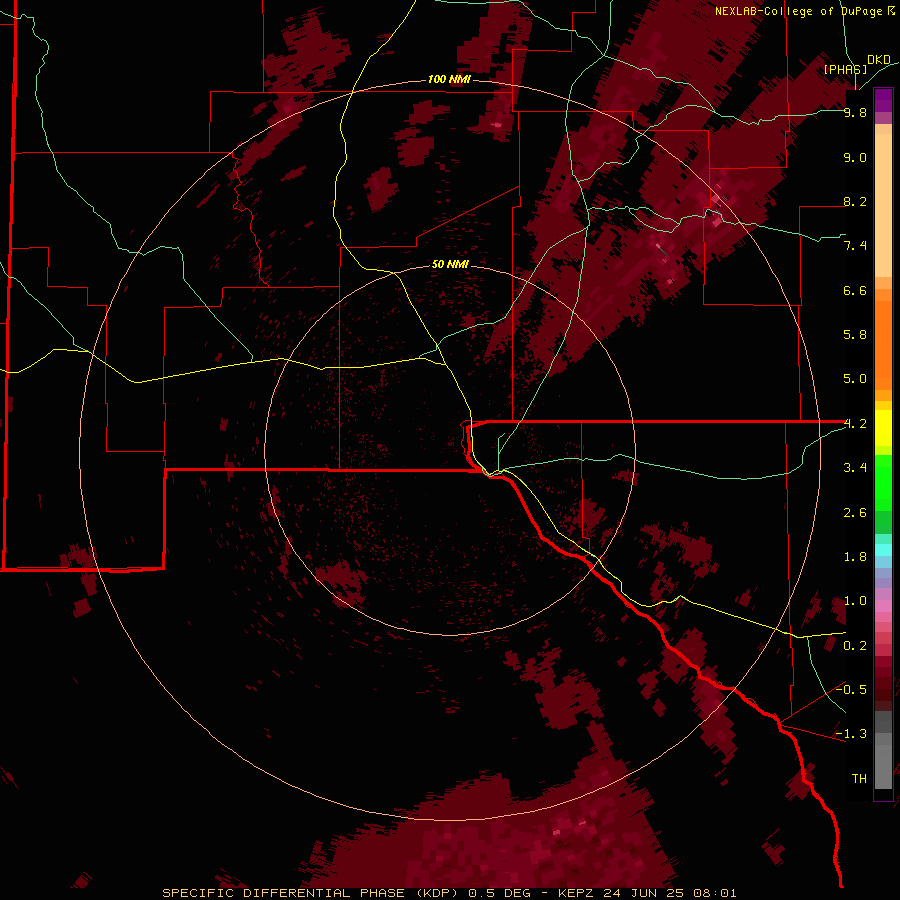Pick the cyan segment of the color bar
900x900 pixels.
[883, 550]
